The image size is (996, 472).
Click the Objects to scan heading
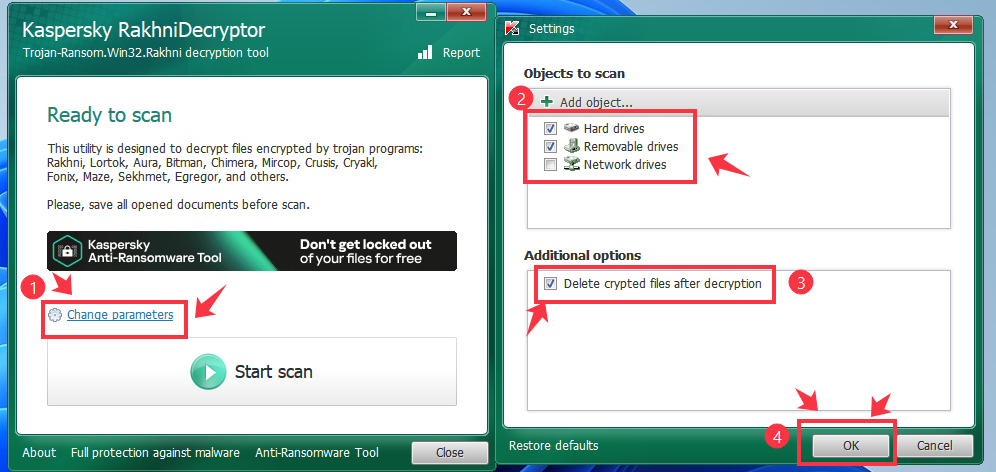point(574,74)
